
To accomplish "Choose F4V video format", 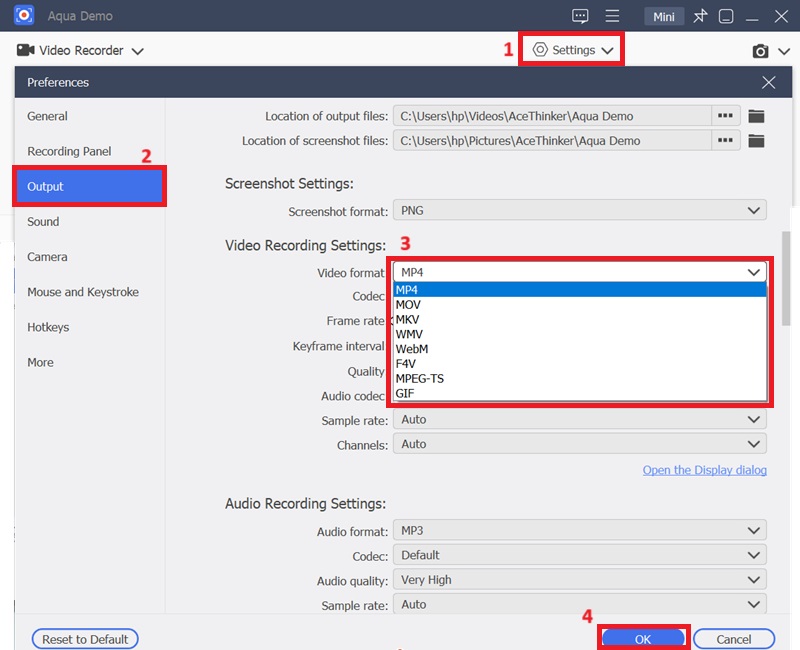I will click(x=580, y=364).
